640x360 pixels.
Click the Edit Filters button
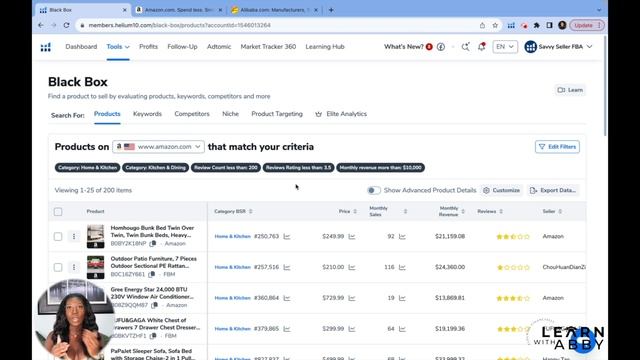click(x=557, y=147)
